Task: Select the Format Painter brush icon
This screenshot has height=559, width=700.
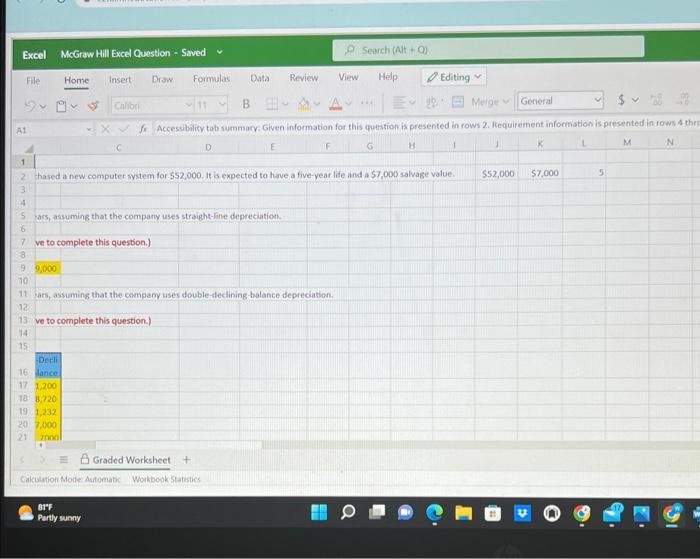Action: [93, 106]
